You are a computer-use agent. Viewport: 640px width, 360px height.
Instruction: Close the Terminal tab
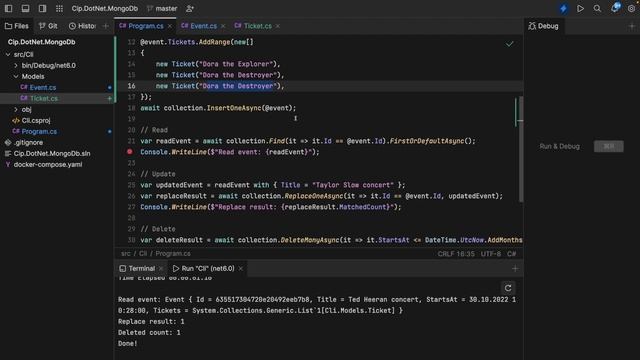pyautogui.click(x=161, y=269)
